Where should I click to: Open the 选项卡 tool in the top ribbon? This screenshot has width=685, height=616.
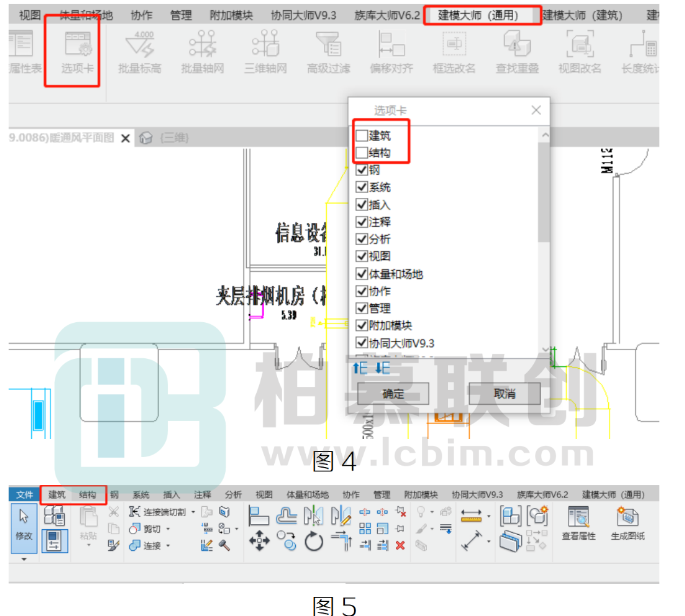(x=77, y=52)
